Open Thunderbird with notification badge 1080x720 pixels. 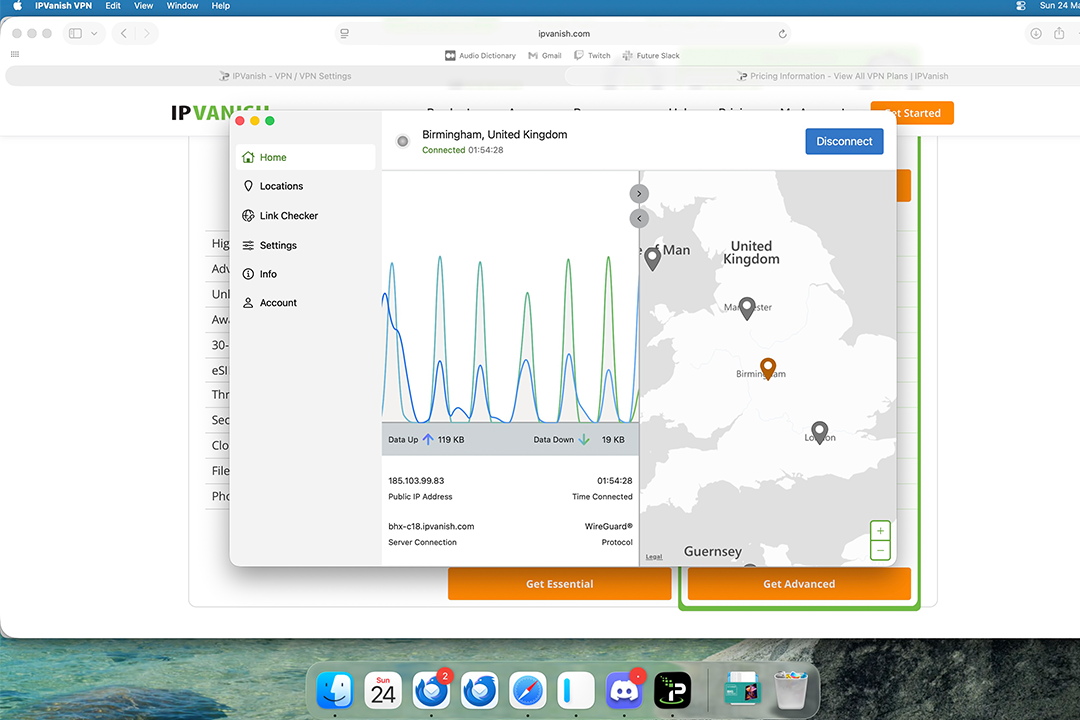click(431, 690)
